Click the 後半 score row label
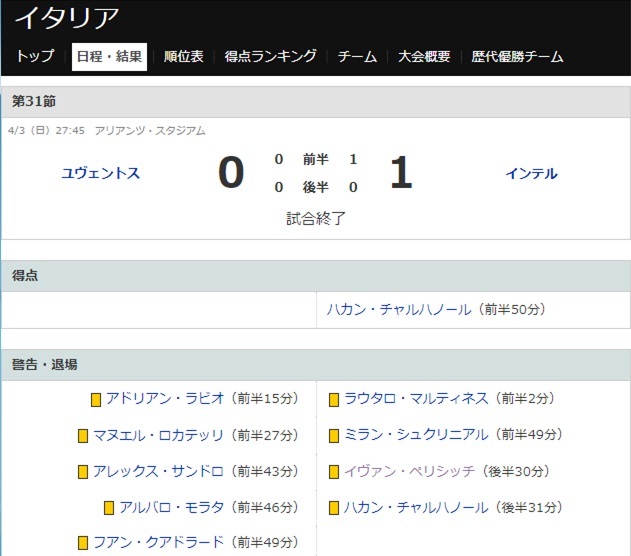The width and height of the screenshot is (631, 556). click(316, 187)
